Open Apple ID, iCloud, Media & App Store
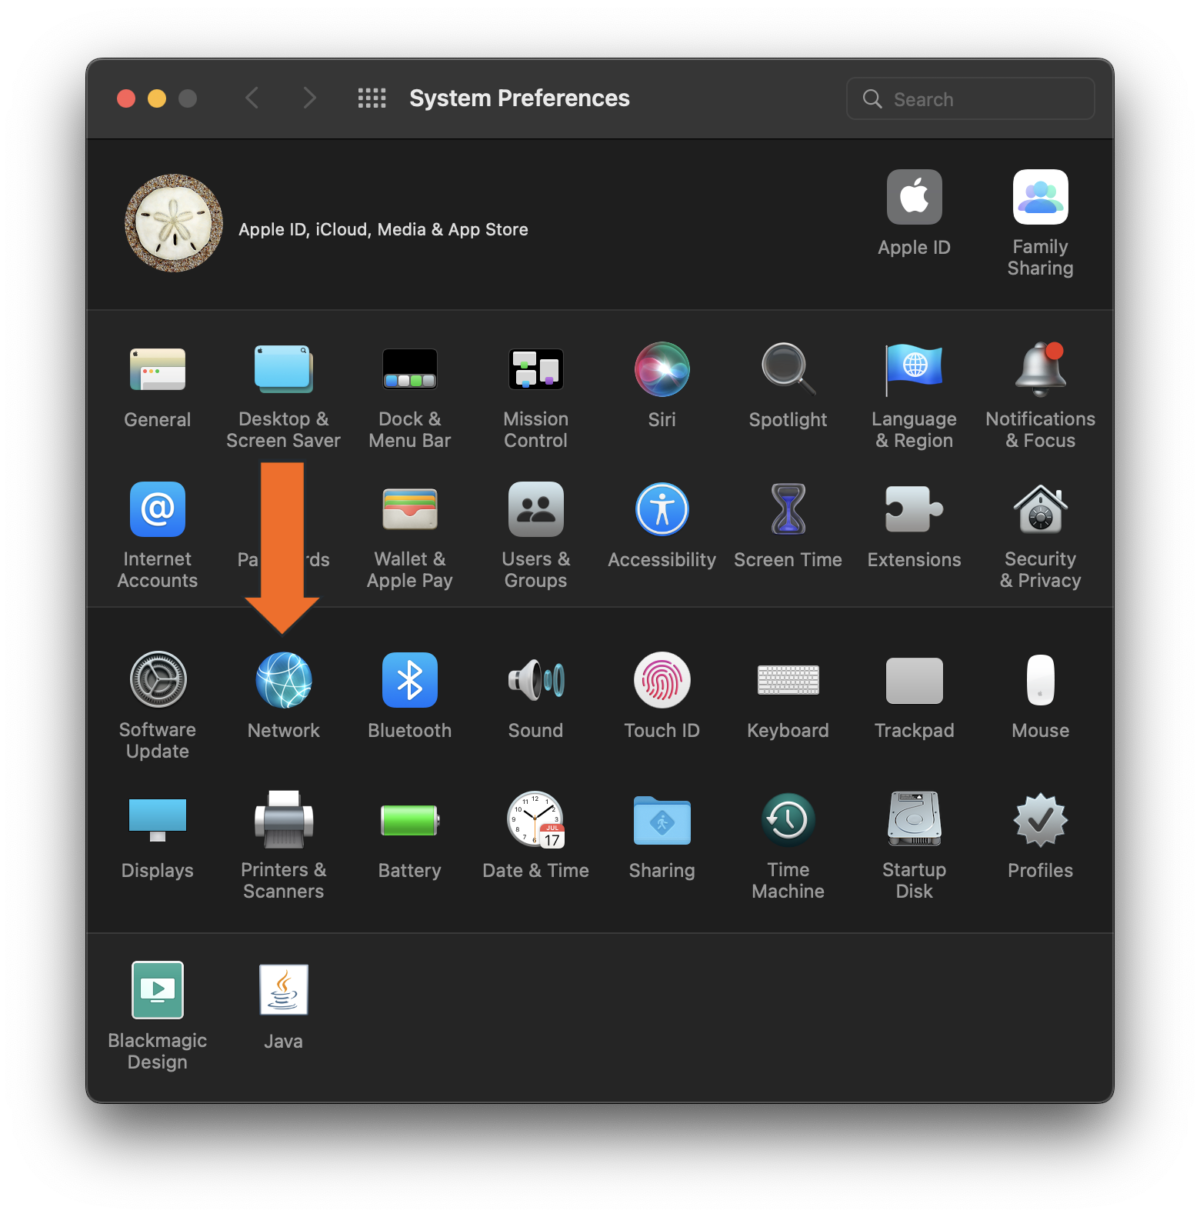 pyautogui.click(x=383, y=229)
